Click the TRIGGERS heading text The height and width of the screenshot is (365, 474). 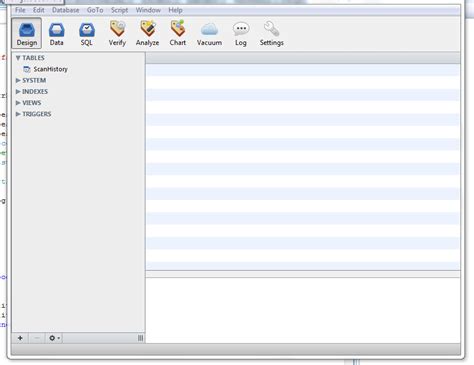coord(37,114)
